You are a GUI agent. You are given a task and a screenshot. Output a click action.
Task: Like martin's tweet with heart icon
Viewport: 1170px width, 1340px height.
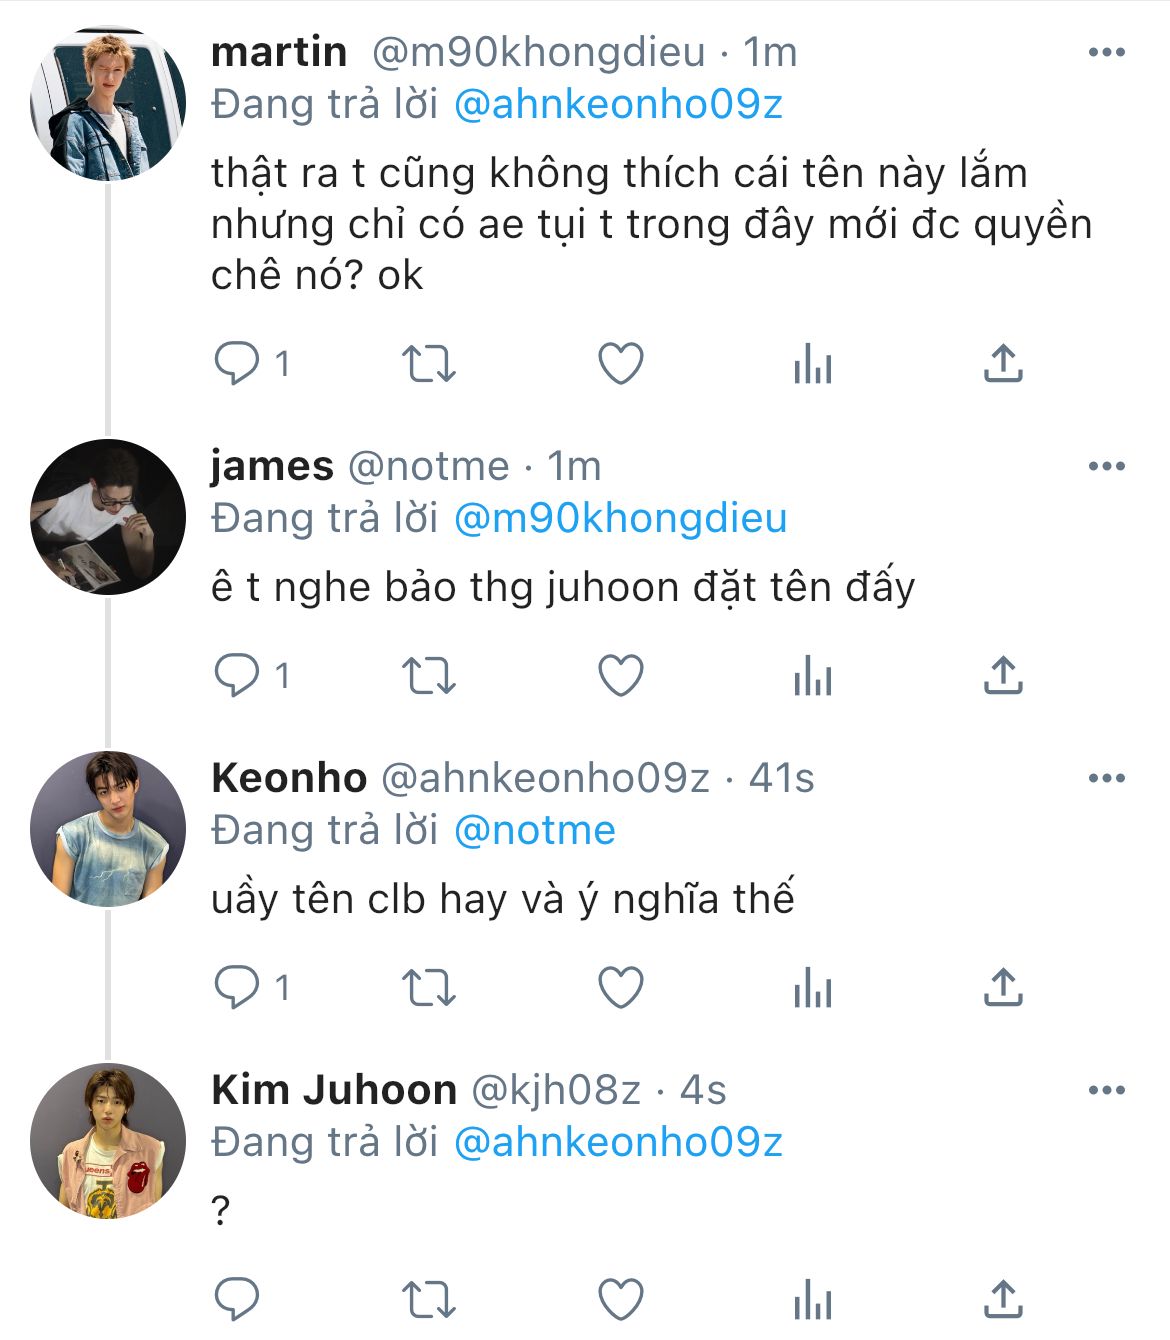click(620, 364)
